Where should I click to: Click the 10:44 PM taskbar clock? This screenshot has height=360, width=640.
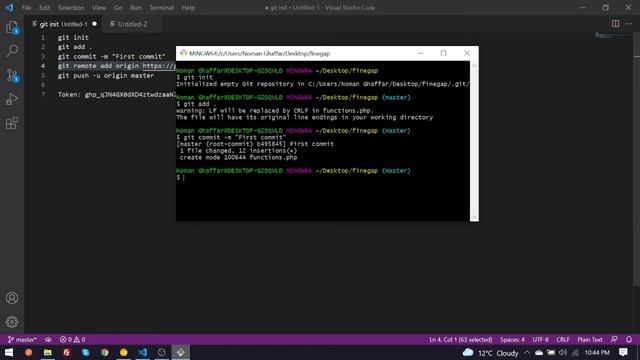pyautogui.click(x=597, y=353)
